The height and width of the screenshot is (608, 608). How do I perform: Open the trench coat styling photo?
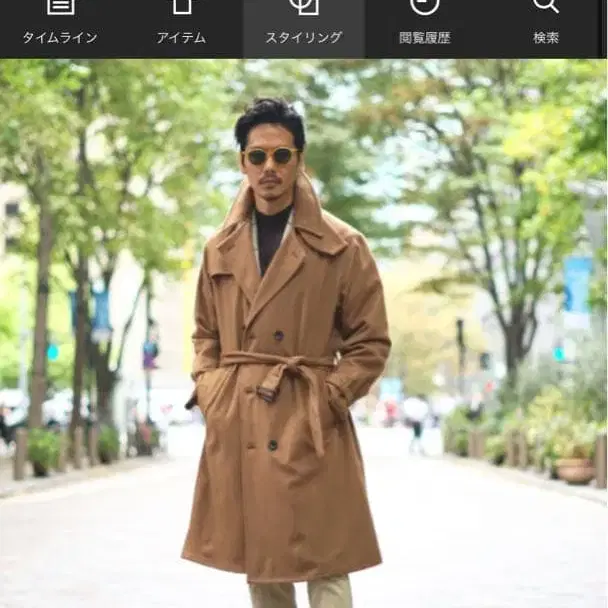pyautogui.click(x=304, y=333)
